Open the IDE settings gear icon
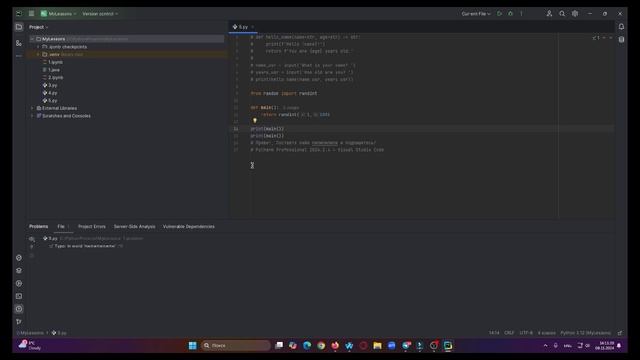 pyautogui.click(x=575, y=13)
